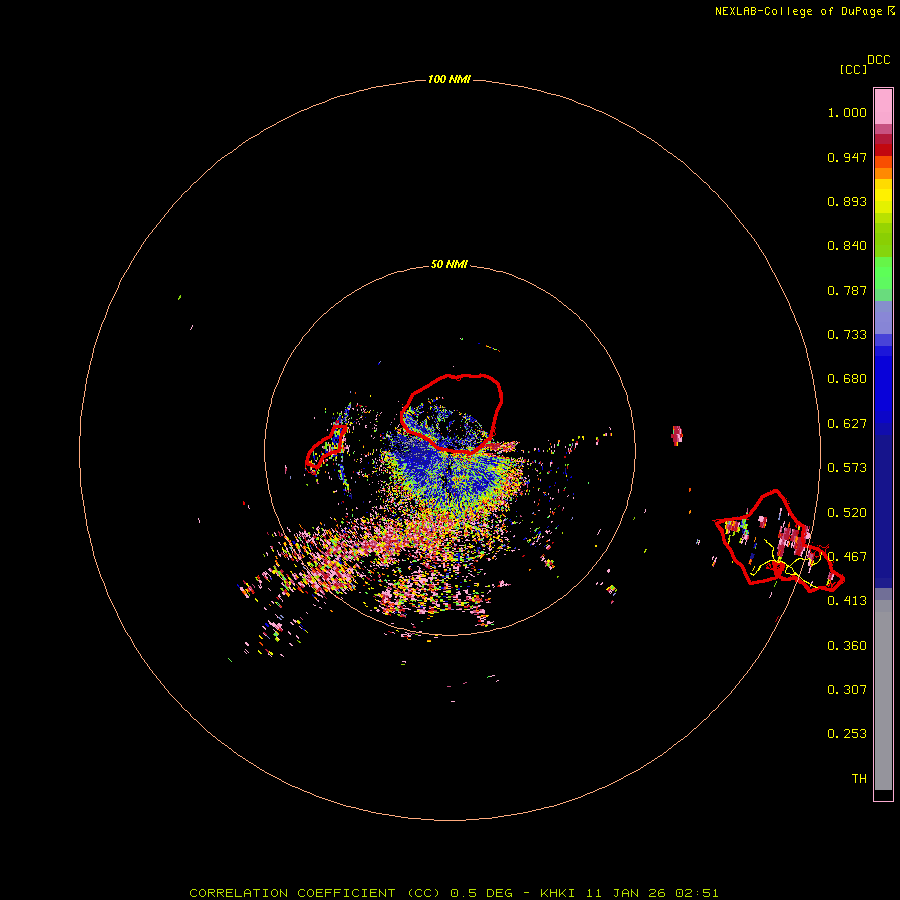900x900 pixels.
Task: Select the 0.253 scale label
Action: pos(847,734)
